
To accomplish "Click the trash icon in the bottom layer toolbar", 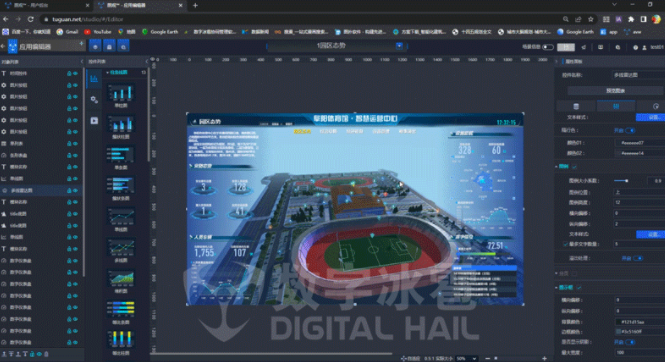I will (x=46, y=354).
